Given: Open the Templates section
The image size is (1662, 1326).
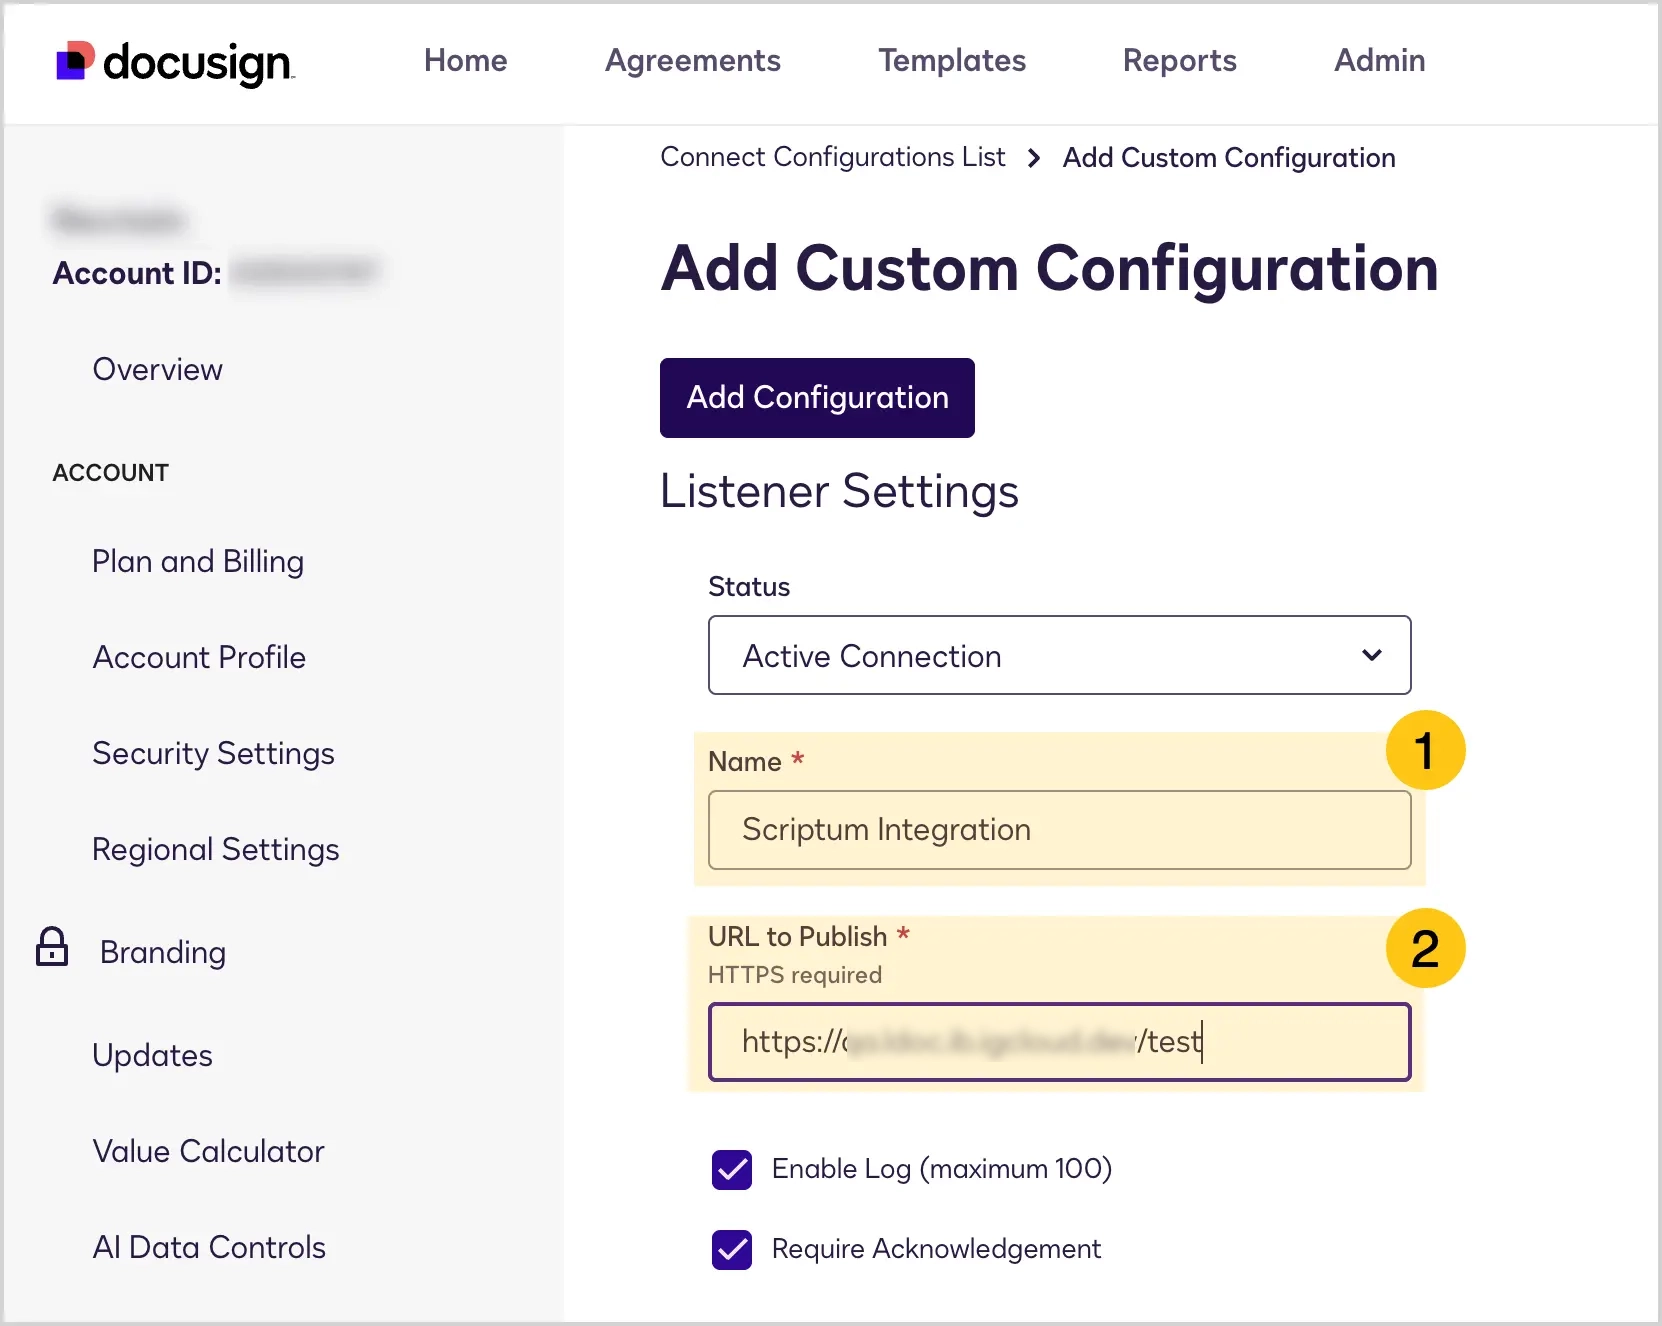Looking at the screenshot, I should 952,61.
